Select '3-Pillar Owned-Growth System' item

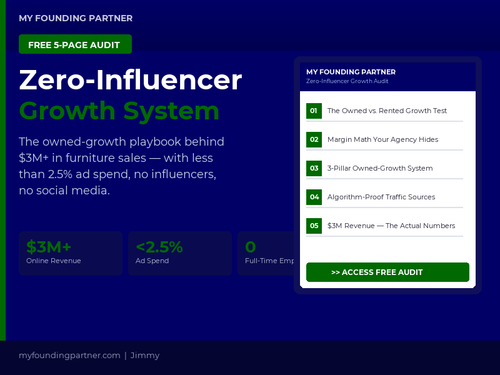point(380,168)
